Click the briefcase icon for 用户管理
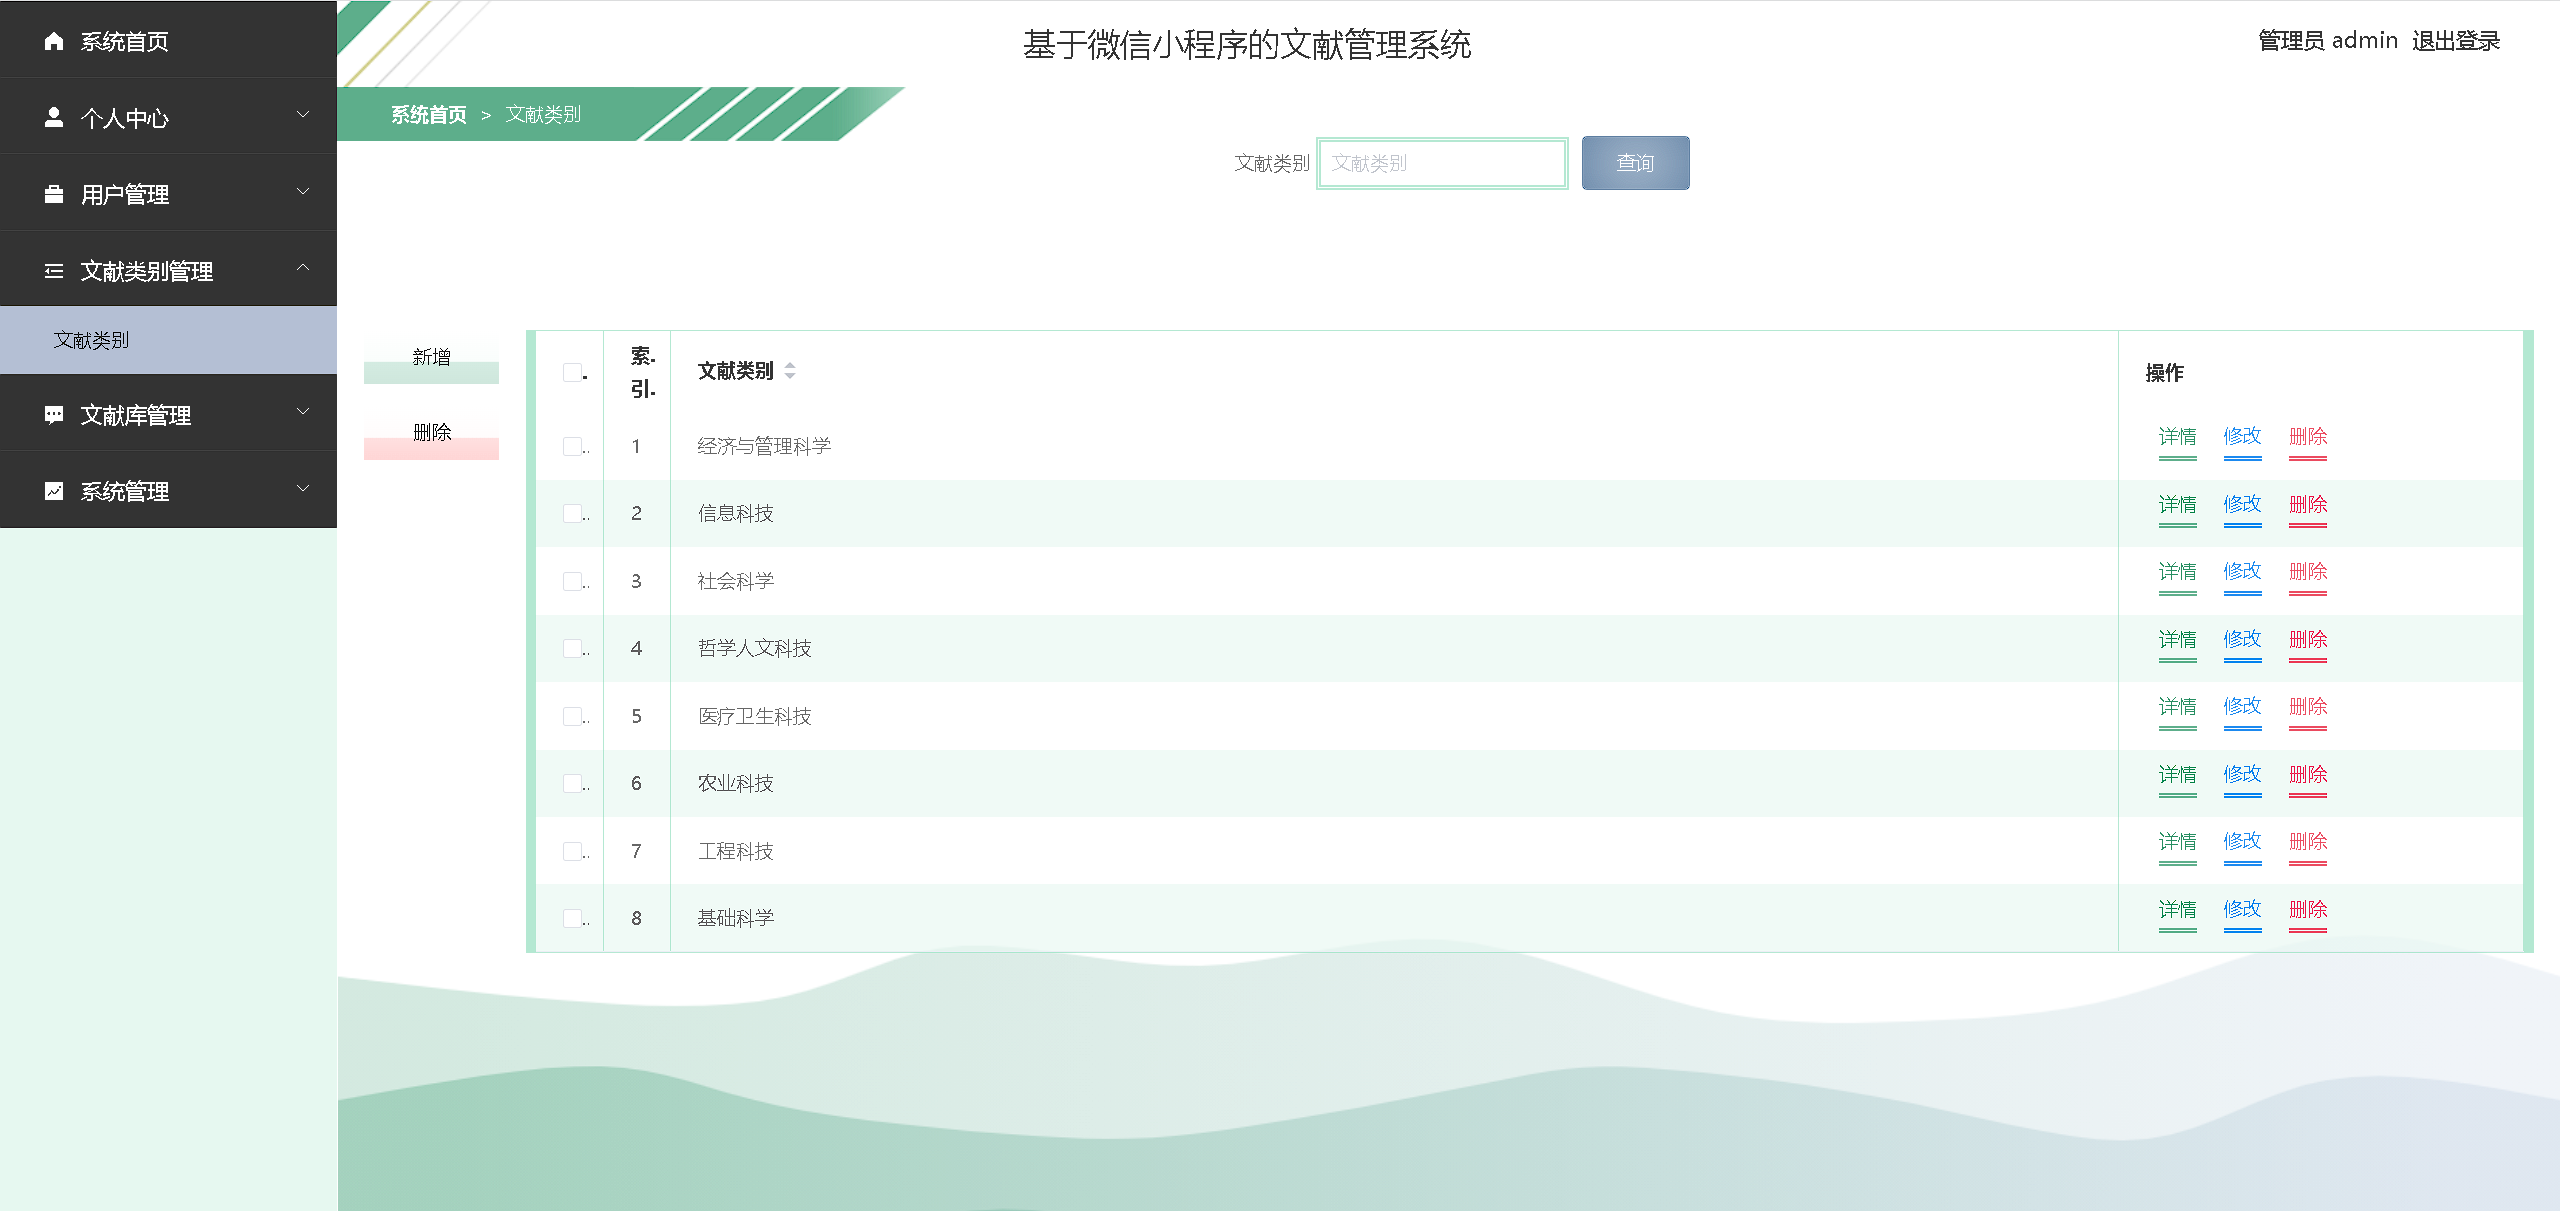2560x1211 pixels. coord(54,194)
